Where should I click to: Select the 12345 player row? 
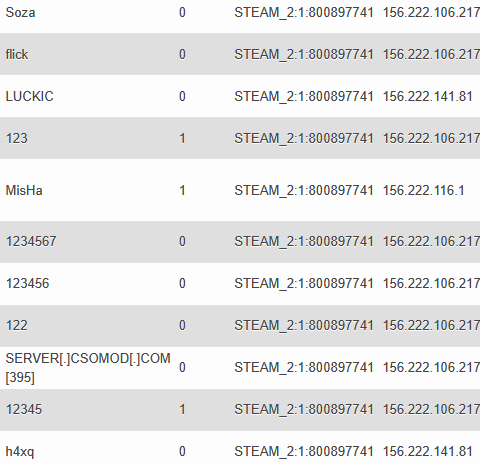tap(240, 410)
